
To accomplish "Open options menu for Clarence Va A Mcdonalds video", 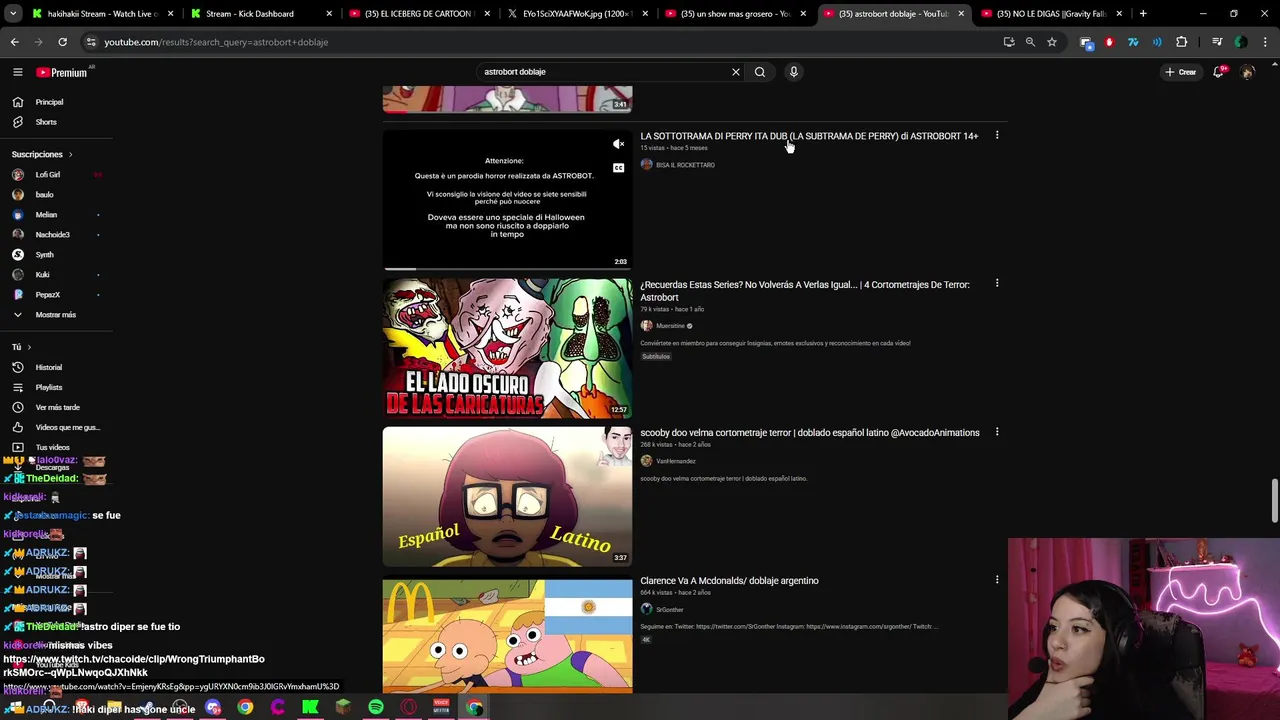I will [x=996, y=579].
